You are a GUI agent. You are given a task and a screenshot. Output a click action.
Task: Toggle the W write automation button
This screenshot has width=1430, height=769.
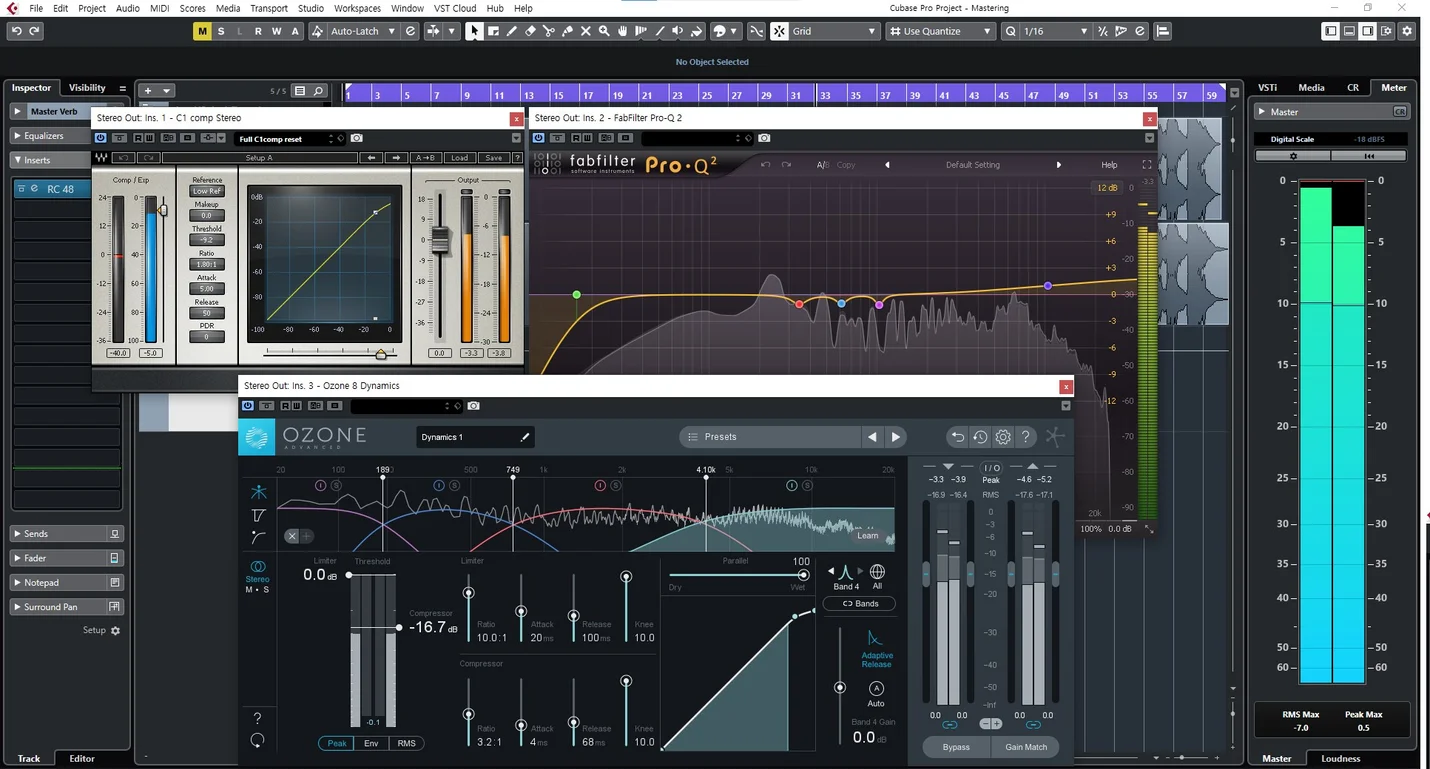[x=276, y=31]
